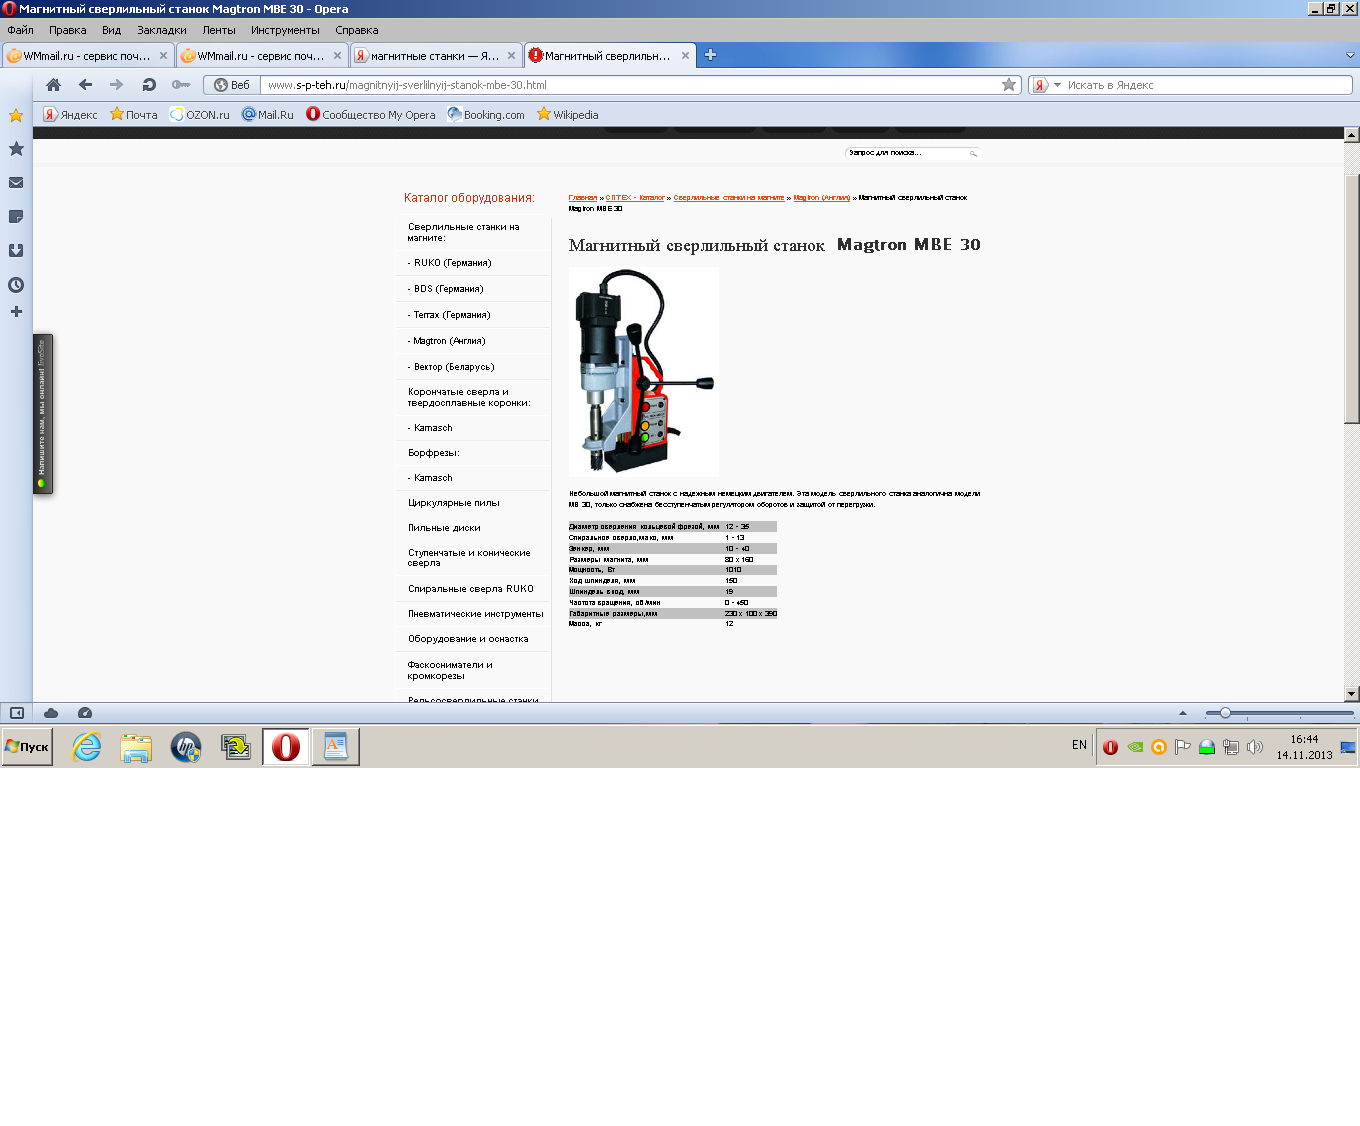Open the Вид menu
This screenshot has width=1360, height=1126.
click(x=111, y=30)
